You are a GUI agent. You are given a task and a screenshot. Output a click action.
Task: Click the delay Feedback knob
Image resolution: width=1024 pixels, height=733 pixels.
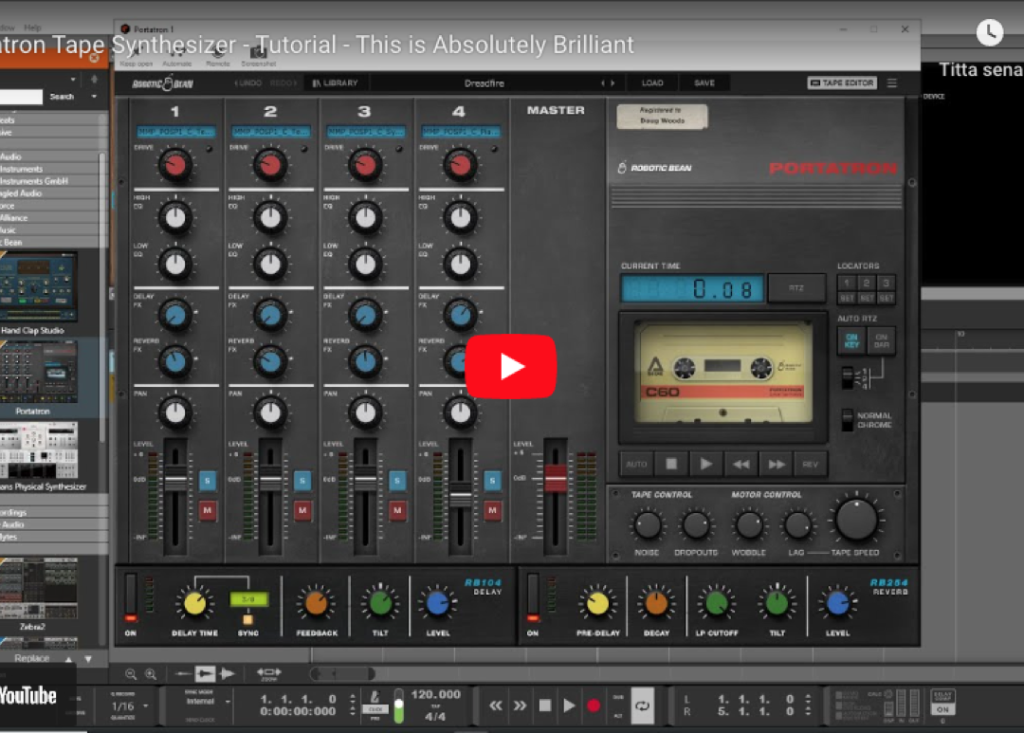[316, 604]
